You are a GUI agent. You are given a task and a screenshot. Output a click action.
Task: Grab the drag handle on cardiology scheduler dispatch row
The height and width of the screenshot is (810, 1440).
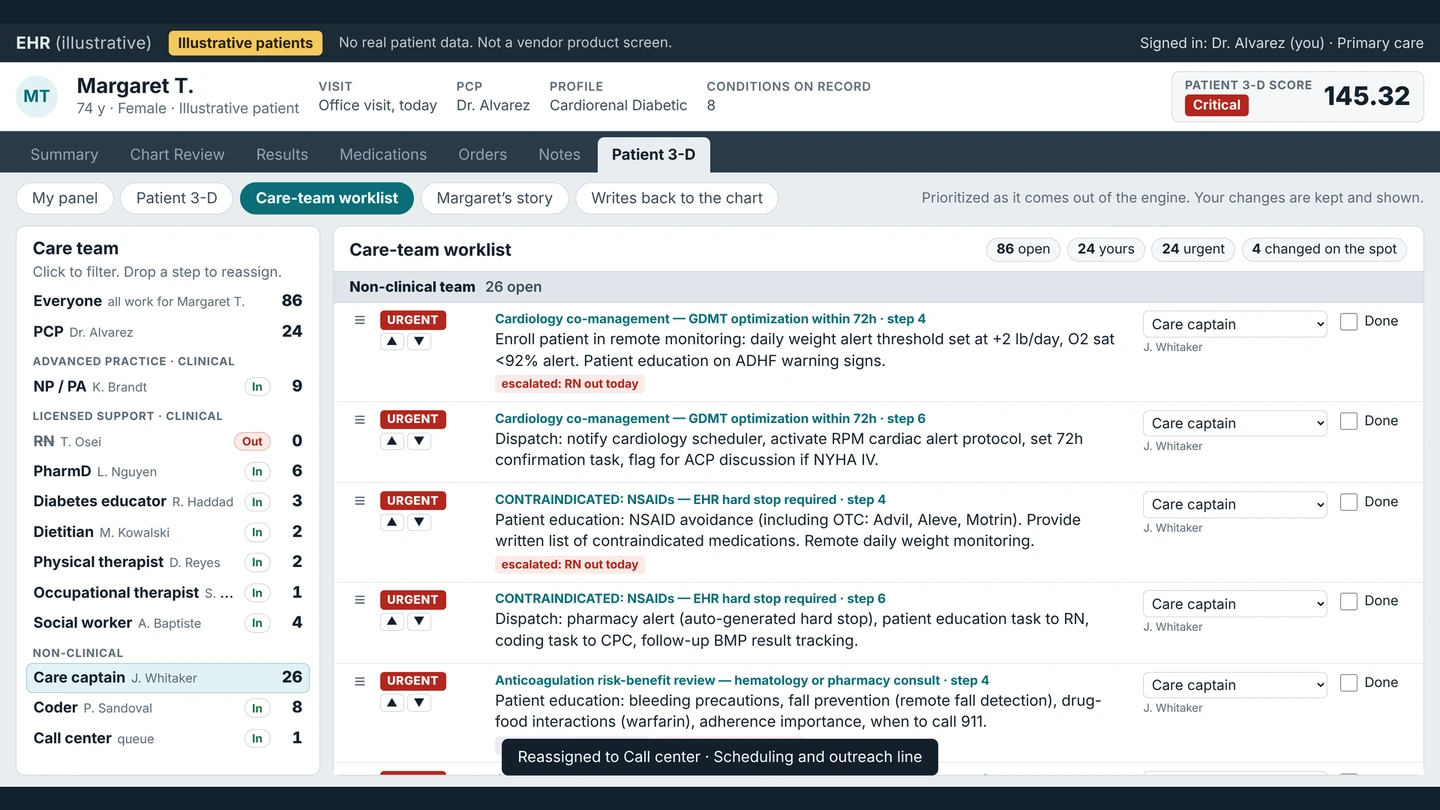click(360, 420)
